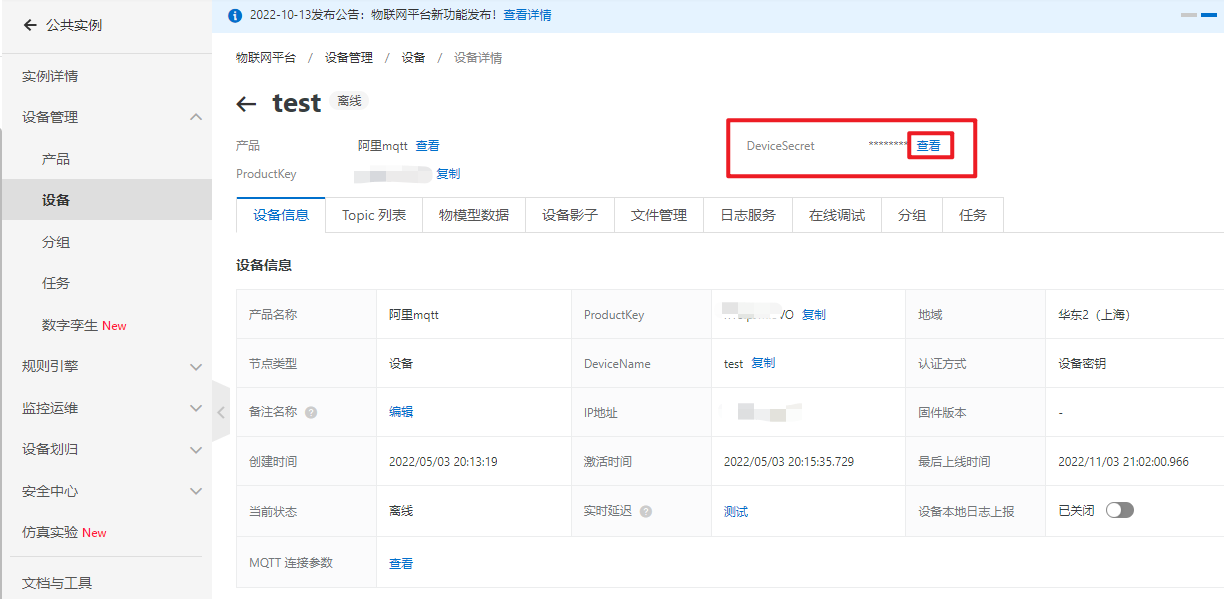
Task: Expand the 设备划归 menu section
Action: (196, 450)
